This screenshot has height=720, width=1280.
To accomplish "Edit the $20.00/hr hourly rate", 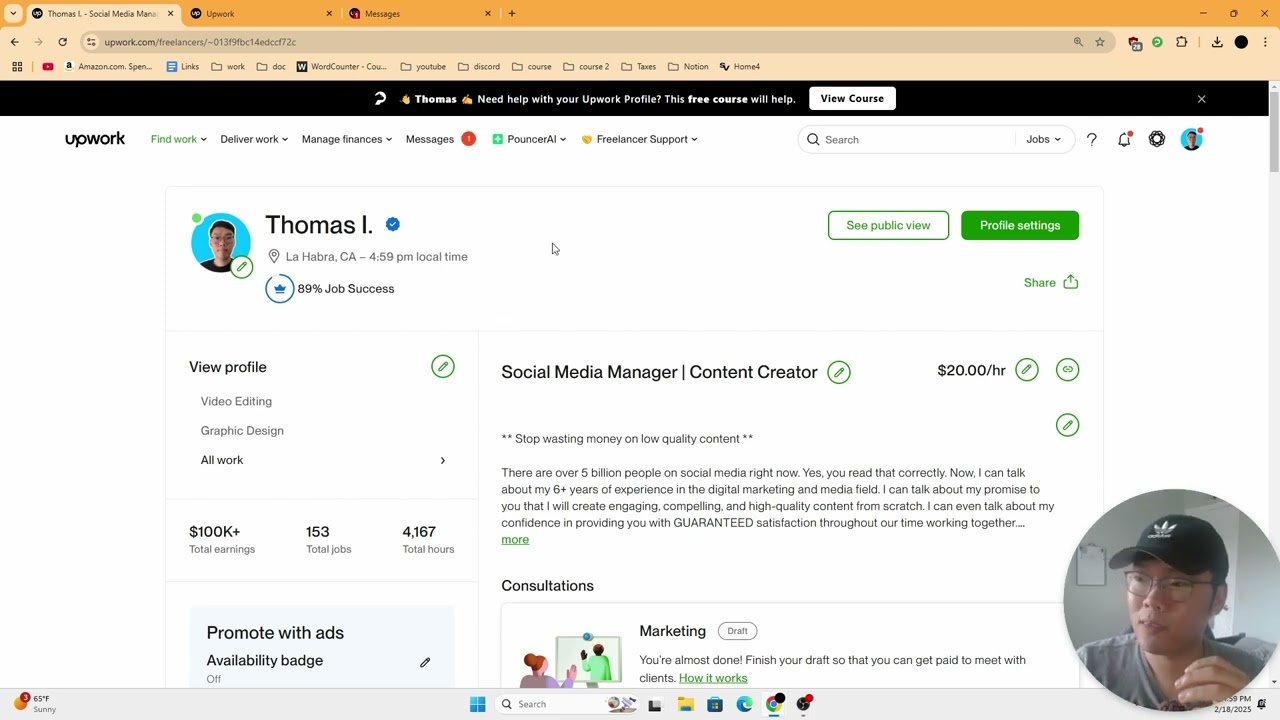I will (x=1027, y=370).
